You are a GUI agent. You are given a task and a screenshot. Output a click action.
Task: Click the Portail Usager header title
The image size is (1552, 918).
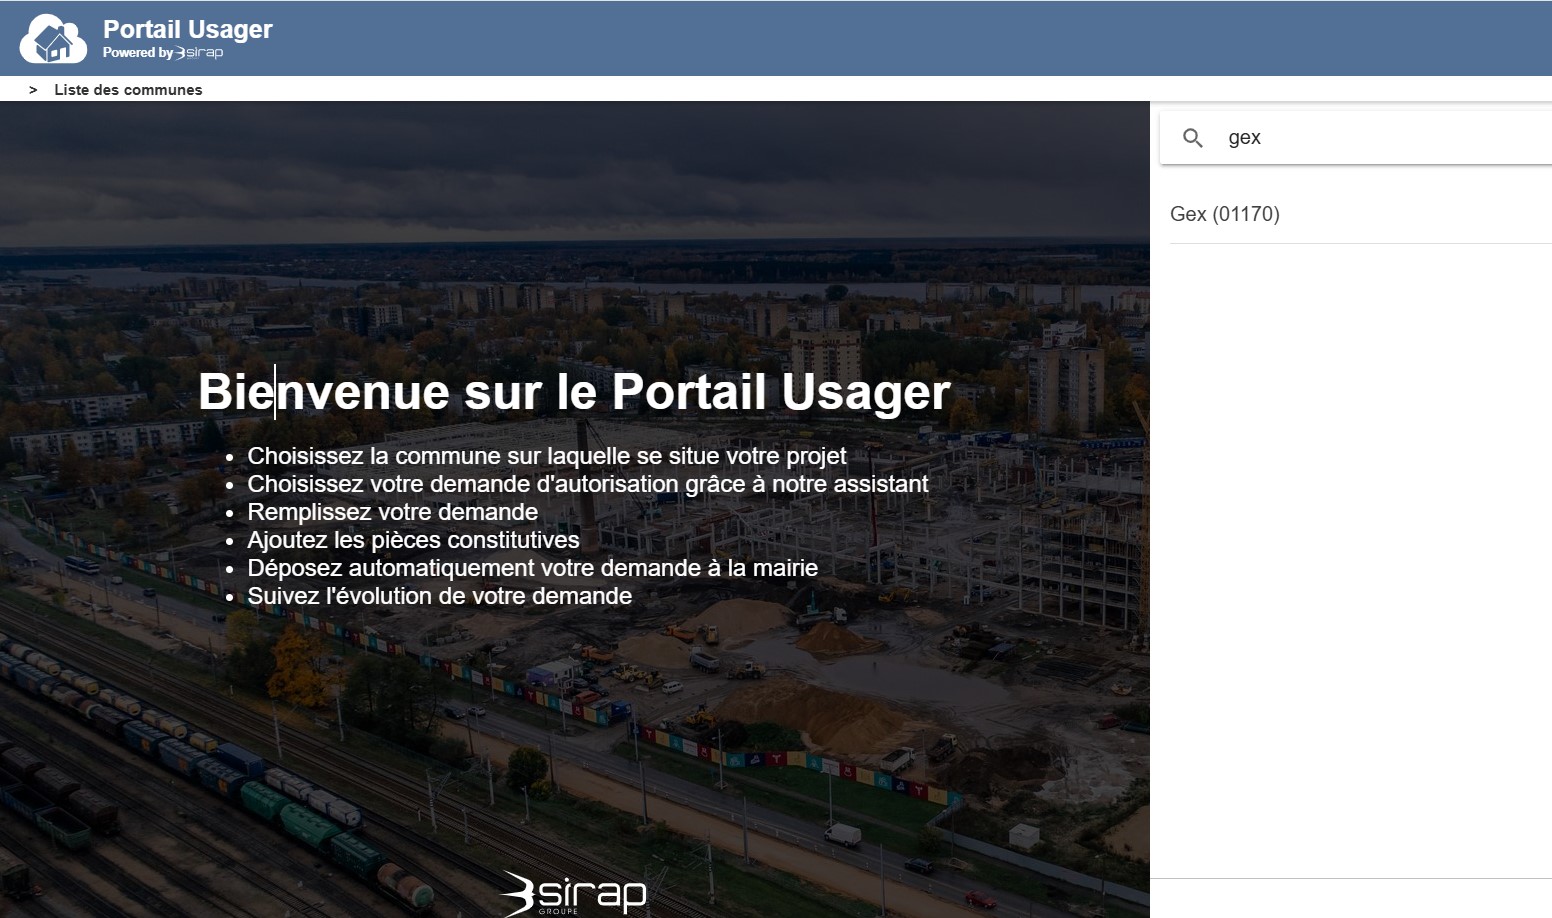[188, 29]
